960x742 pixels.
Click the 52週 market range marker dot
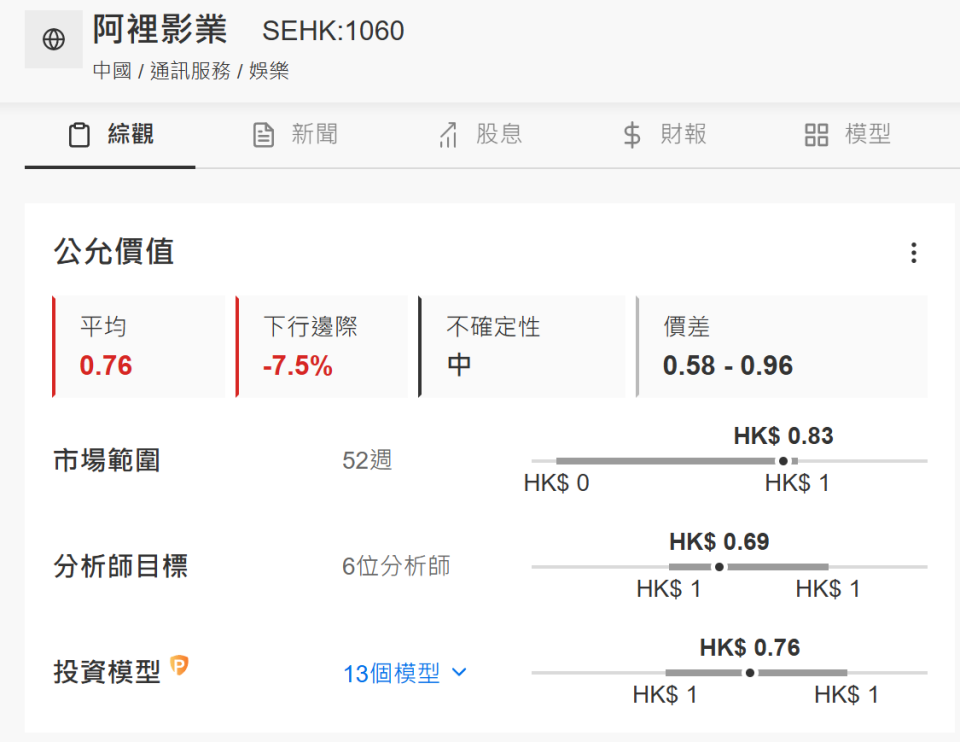(783, 461)
